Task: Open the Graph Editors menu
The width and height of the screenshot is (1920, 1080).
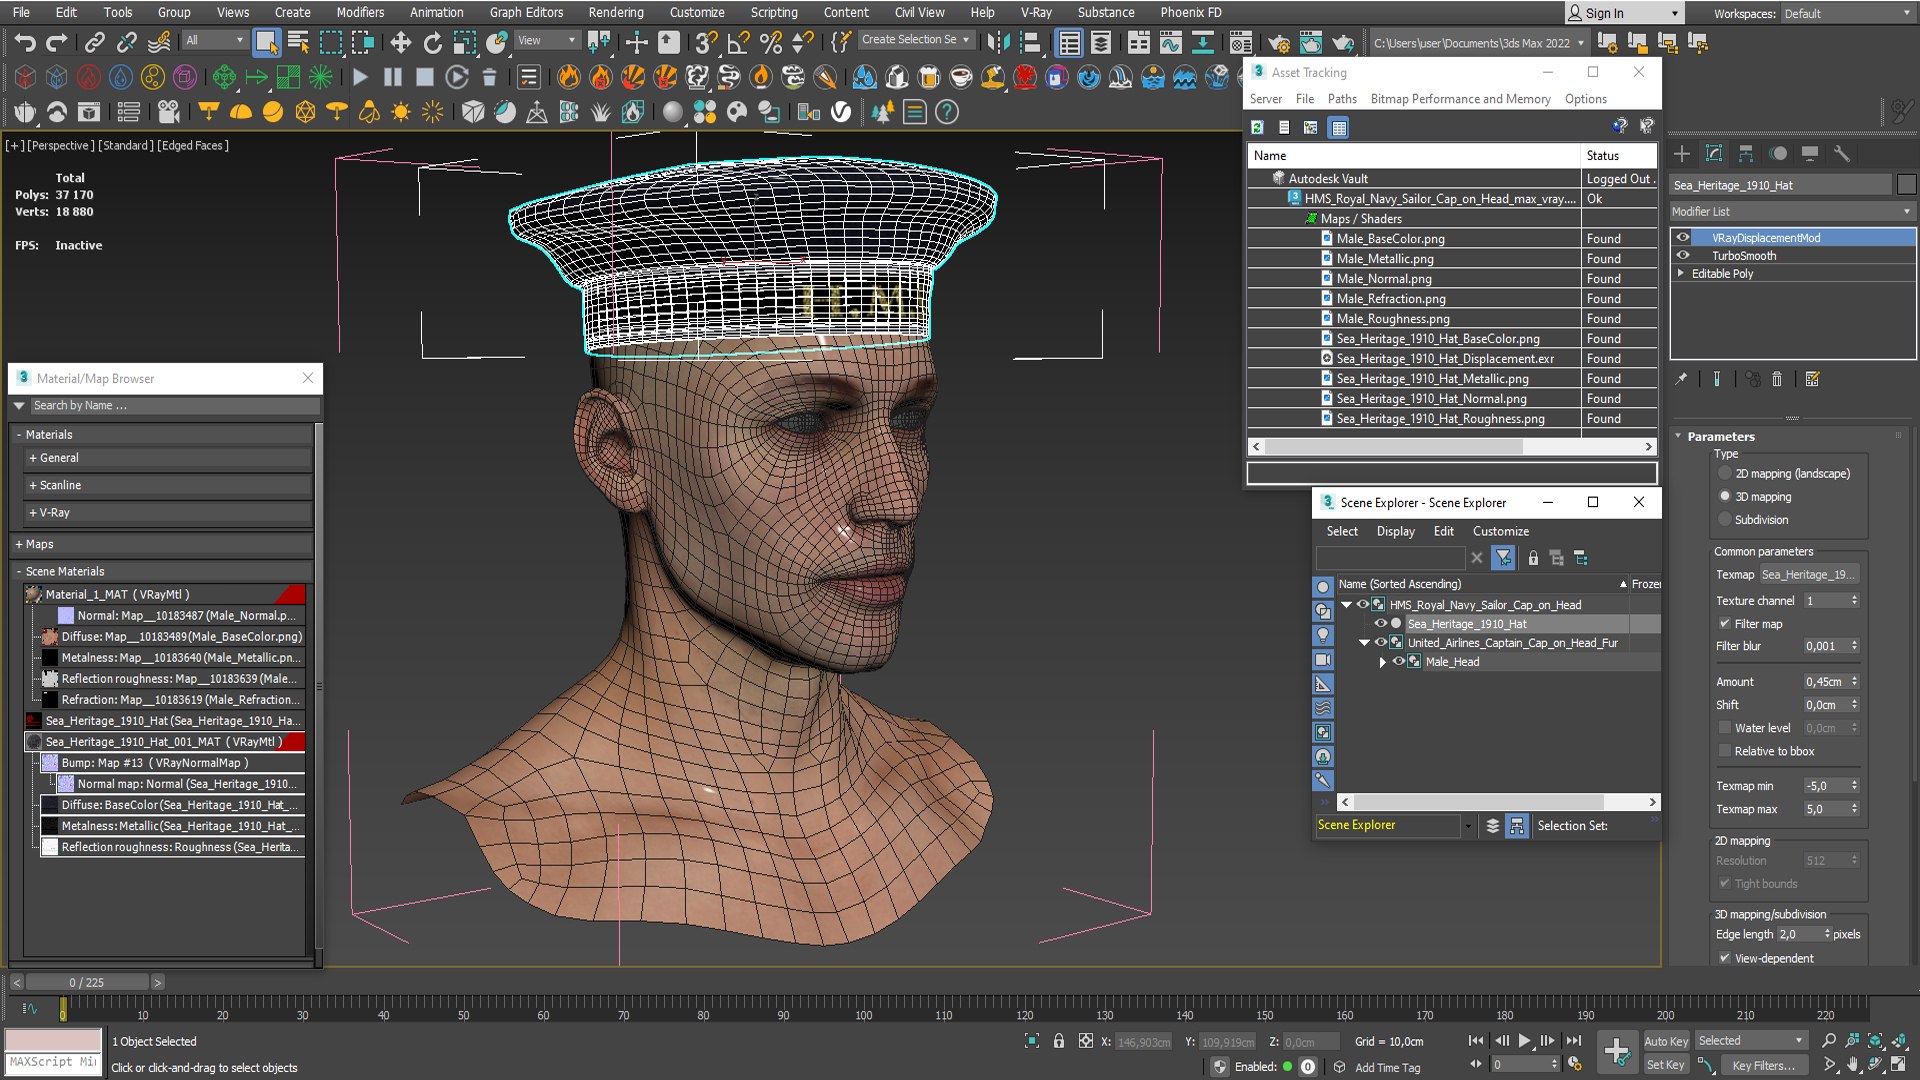Action: [x=526, y=12]
